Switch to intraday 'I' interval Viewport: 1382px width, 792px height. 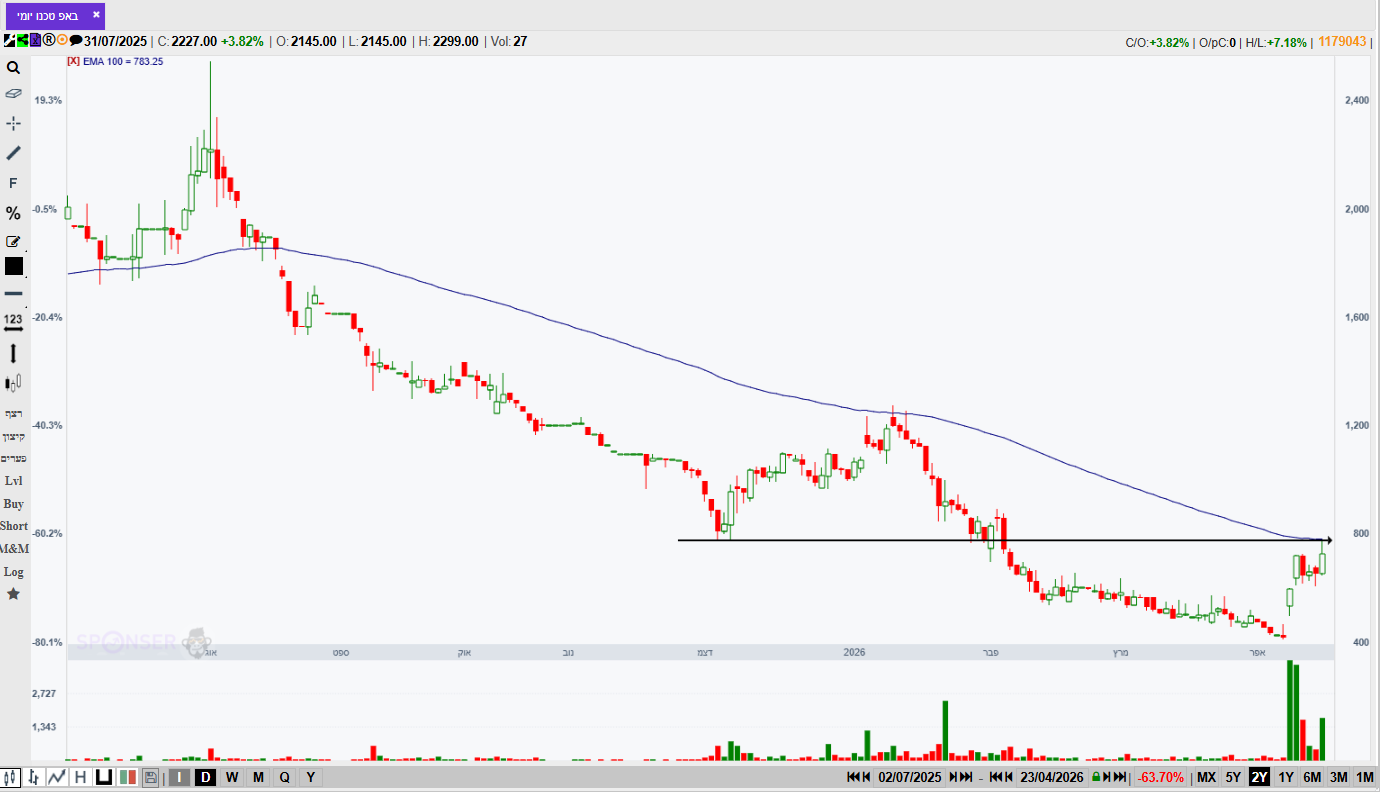179,777
